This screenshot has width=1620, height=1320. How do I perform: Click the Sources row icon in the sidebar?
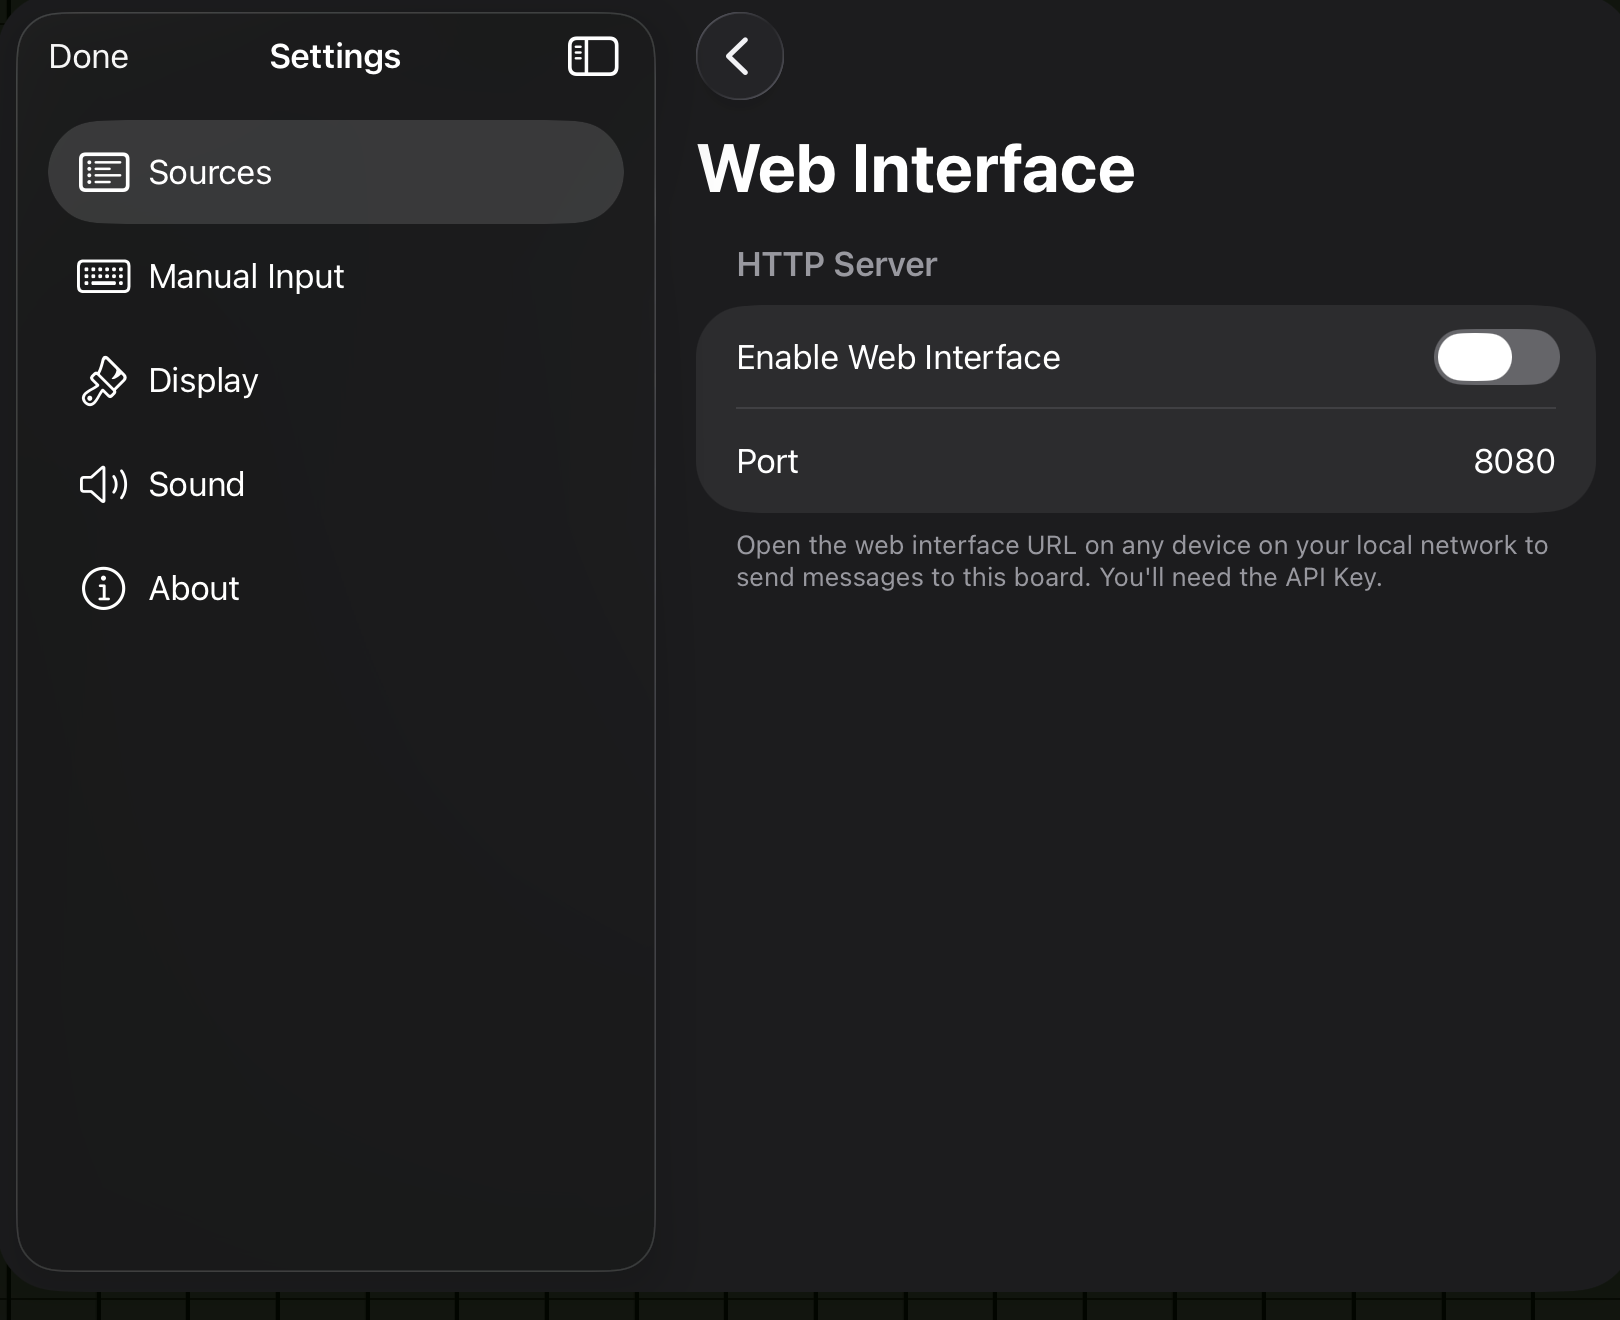[102, 172]
